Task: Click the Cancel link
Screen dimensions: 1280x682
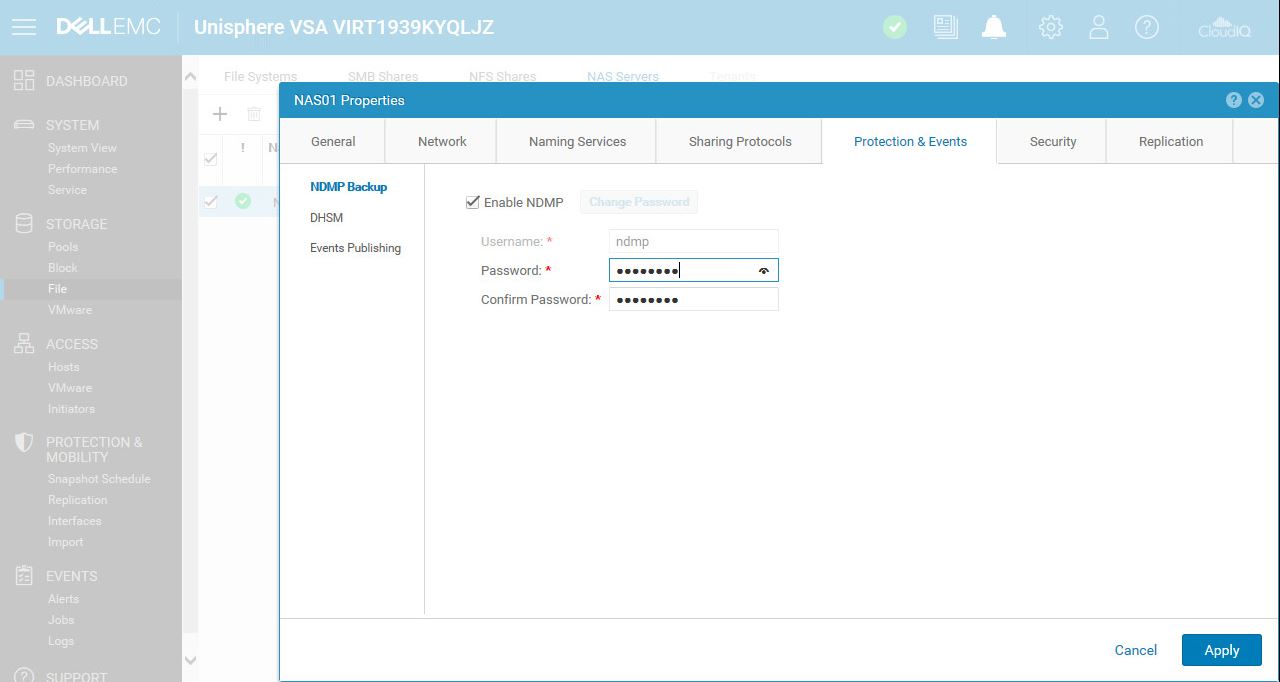Action: click(1136, 650)
